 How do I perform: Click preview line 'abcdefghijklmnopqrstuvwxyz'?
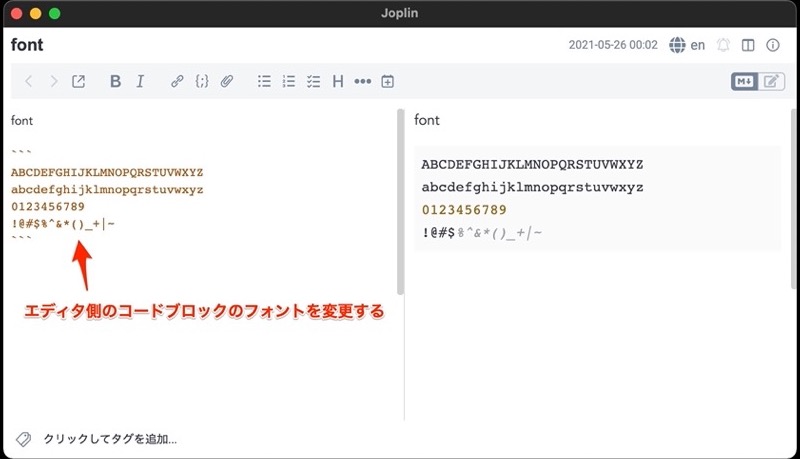[532, 187]
